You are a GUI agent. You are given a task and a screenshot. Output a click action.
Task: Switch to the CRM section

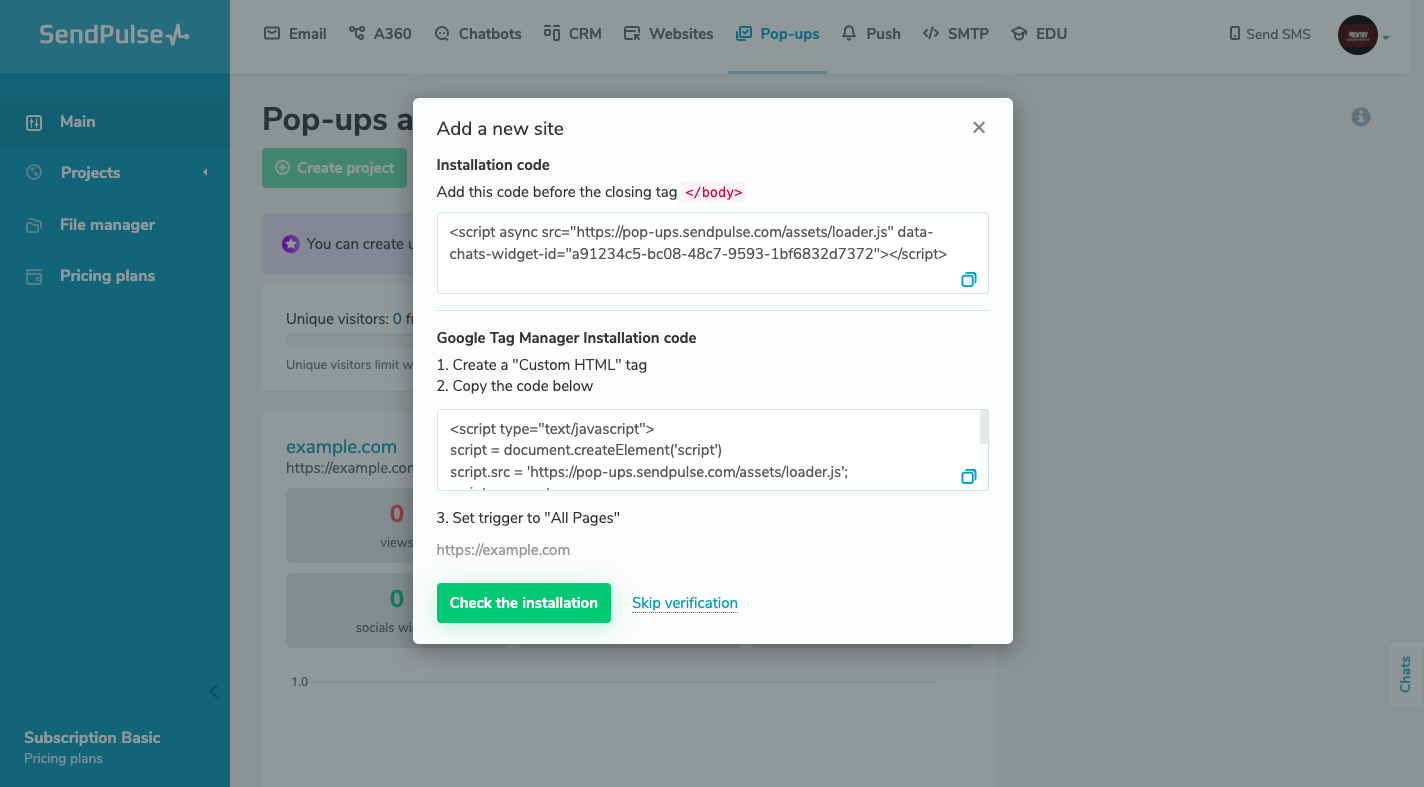click(x=573, y=34)
